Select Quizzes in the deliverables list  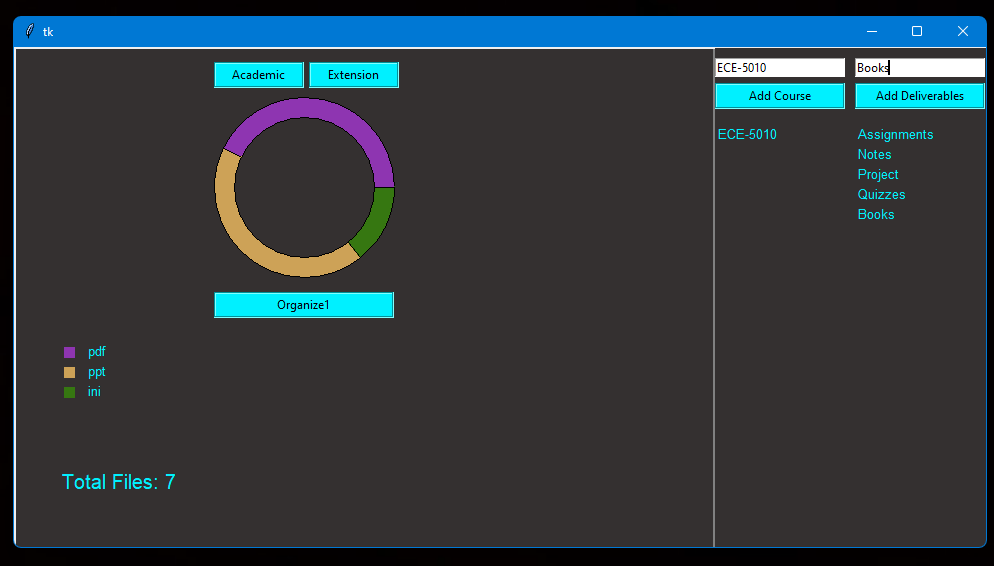881,195
